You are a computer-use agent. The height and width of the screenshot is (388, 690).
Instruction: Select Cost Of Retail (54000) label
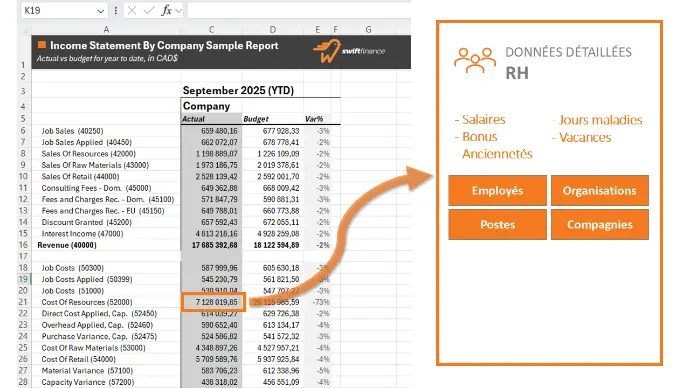tap(78, 359)
